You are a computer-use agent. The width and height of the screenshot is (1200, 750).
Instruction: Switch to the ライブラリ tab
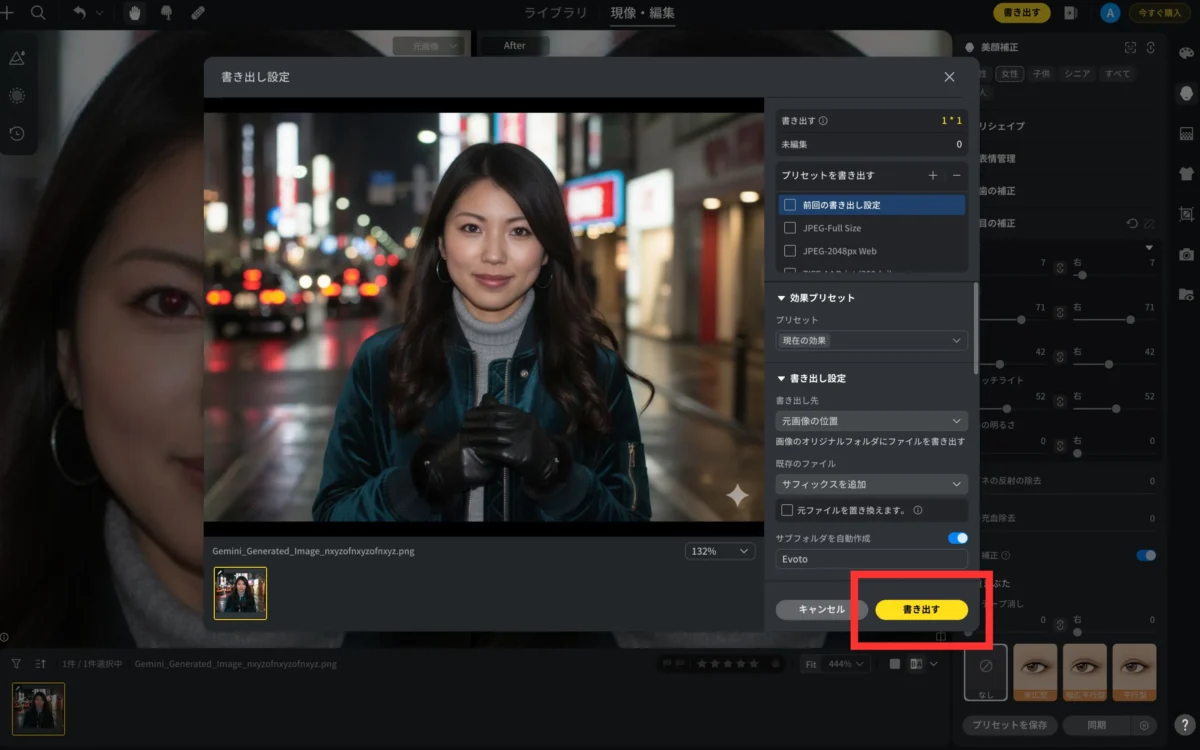(556, 13)
